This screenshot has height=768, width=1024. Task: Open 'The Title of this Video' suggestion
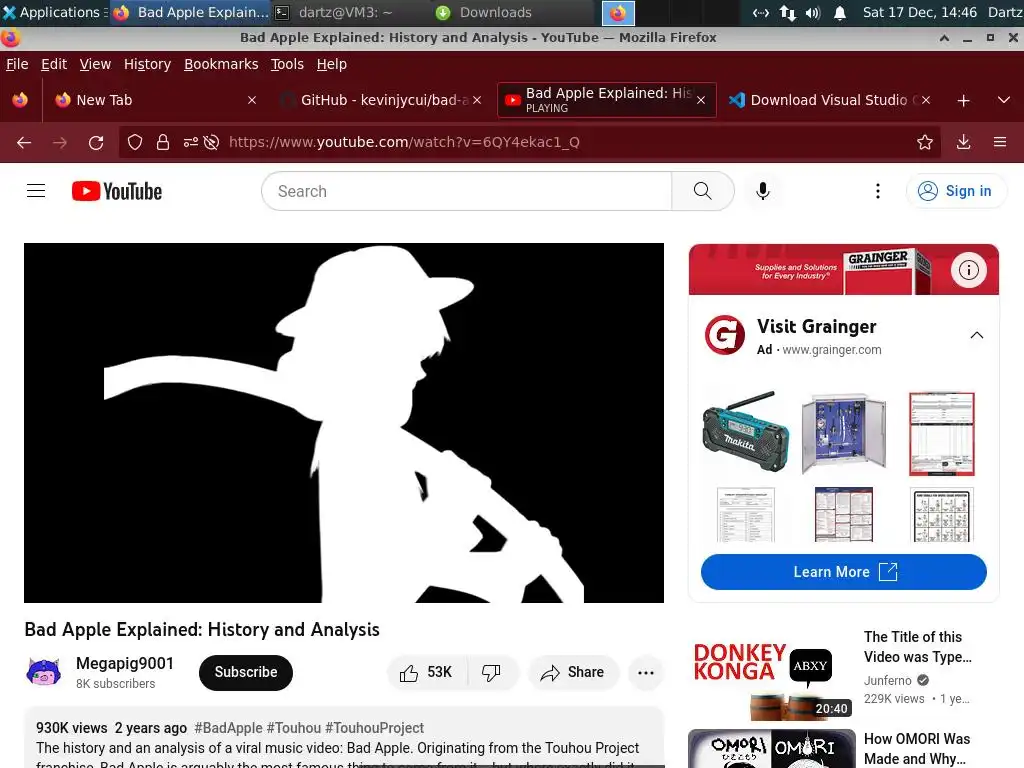(x=918, y=647)
